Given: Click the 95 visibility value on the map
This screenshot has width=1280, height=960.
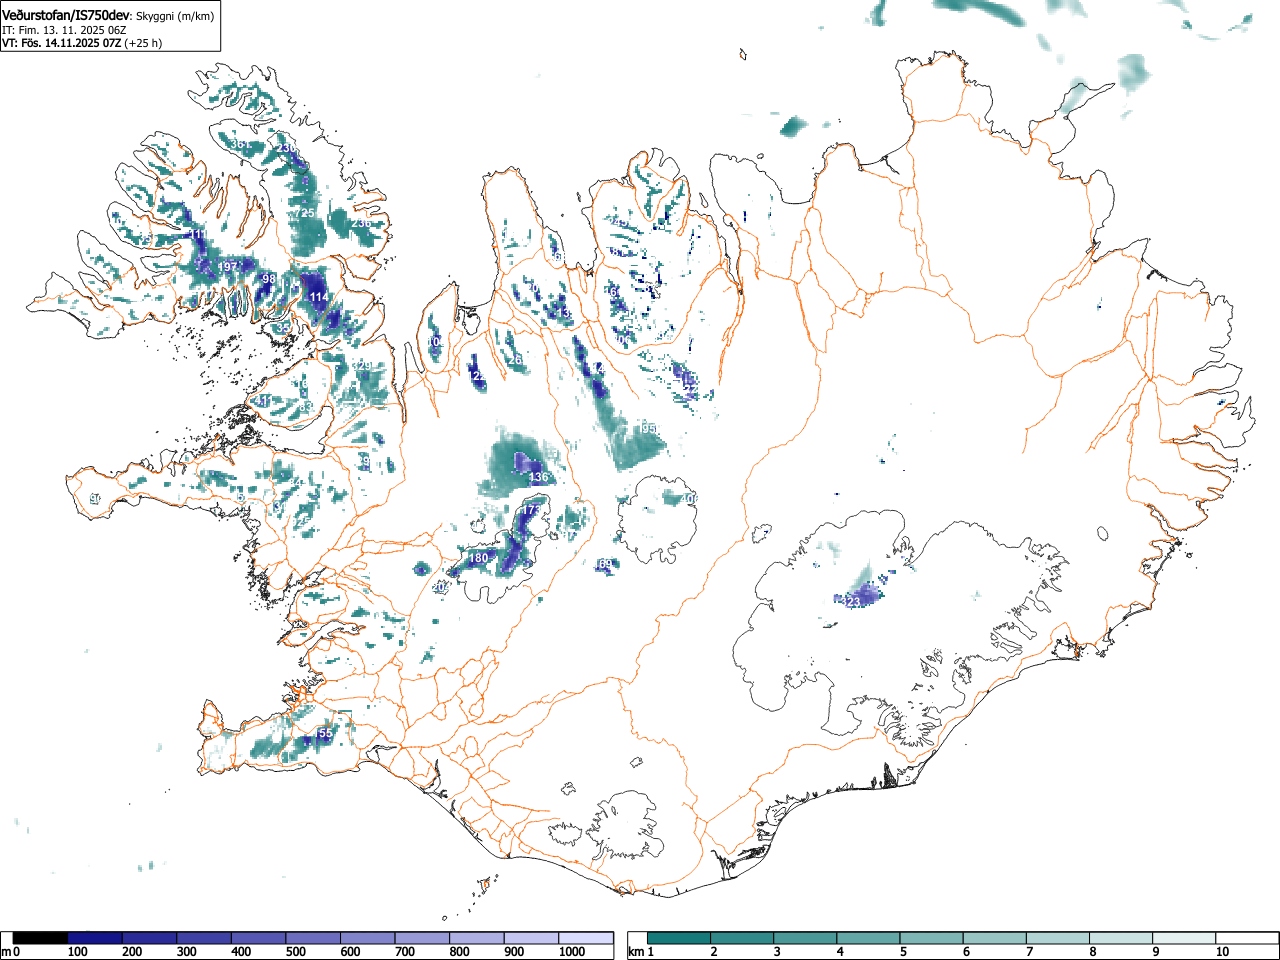Looking at the screenshot, I should click(649, 428).
